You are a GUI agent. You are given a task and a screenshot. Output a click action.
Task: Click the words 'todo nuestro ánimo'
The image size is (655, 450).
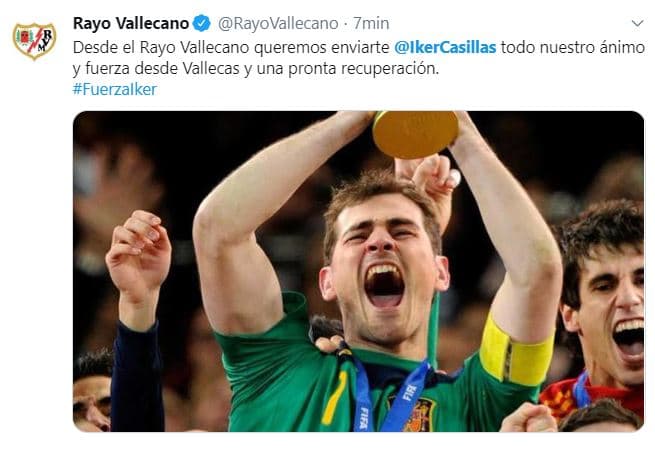click(x=573, y=47)
